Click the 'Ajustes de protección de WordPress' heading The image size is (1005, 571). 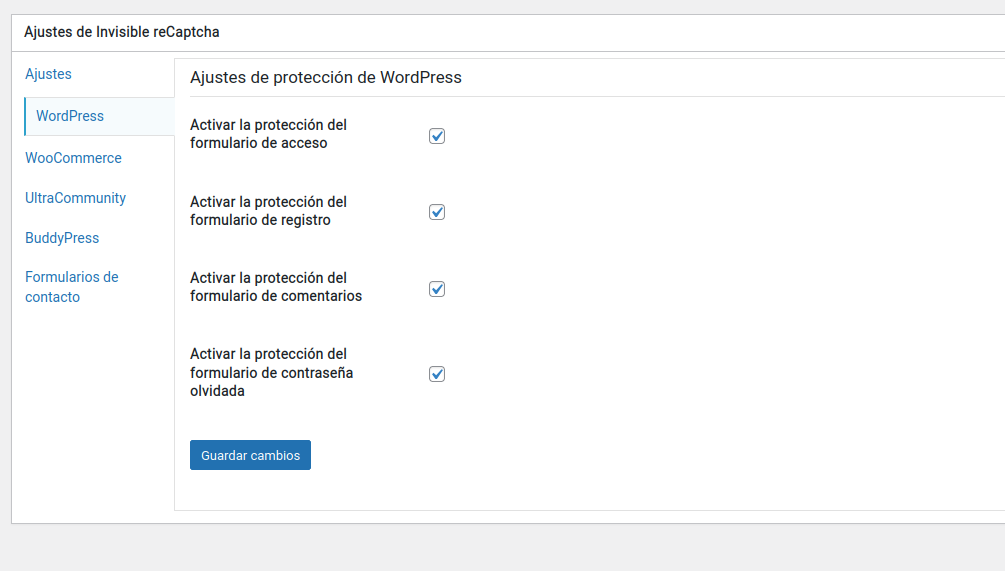click(326, 78)
